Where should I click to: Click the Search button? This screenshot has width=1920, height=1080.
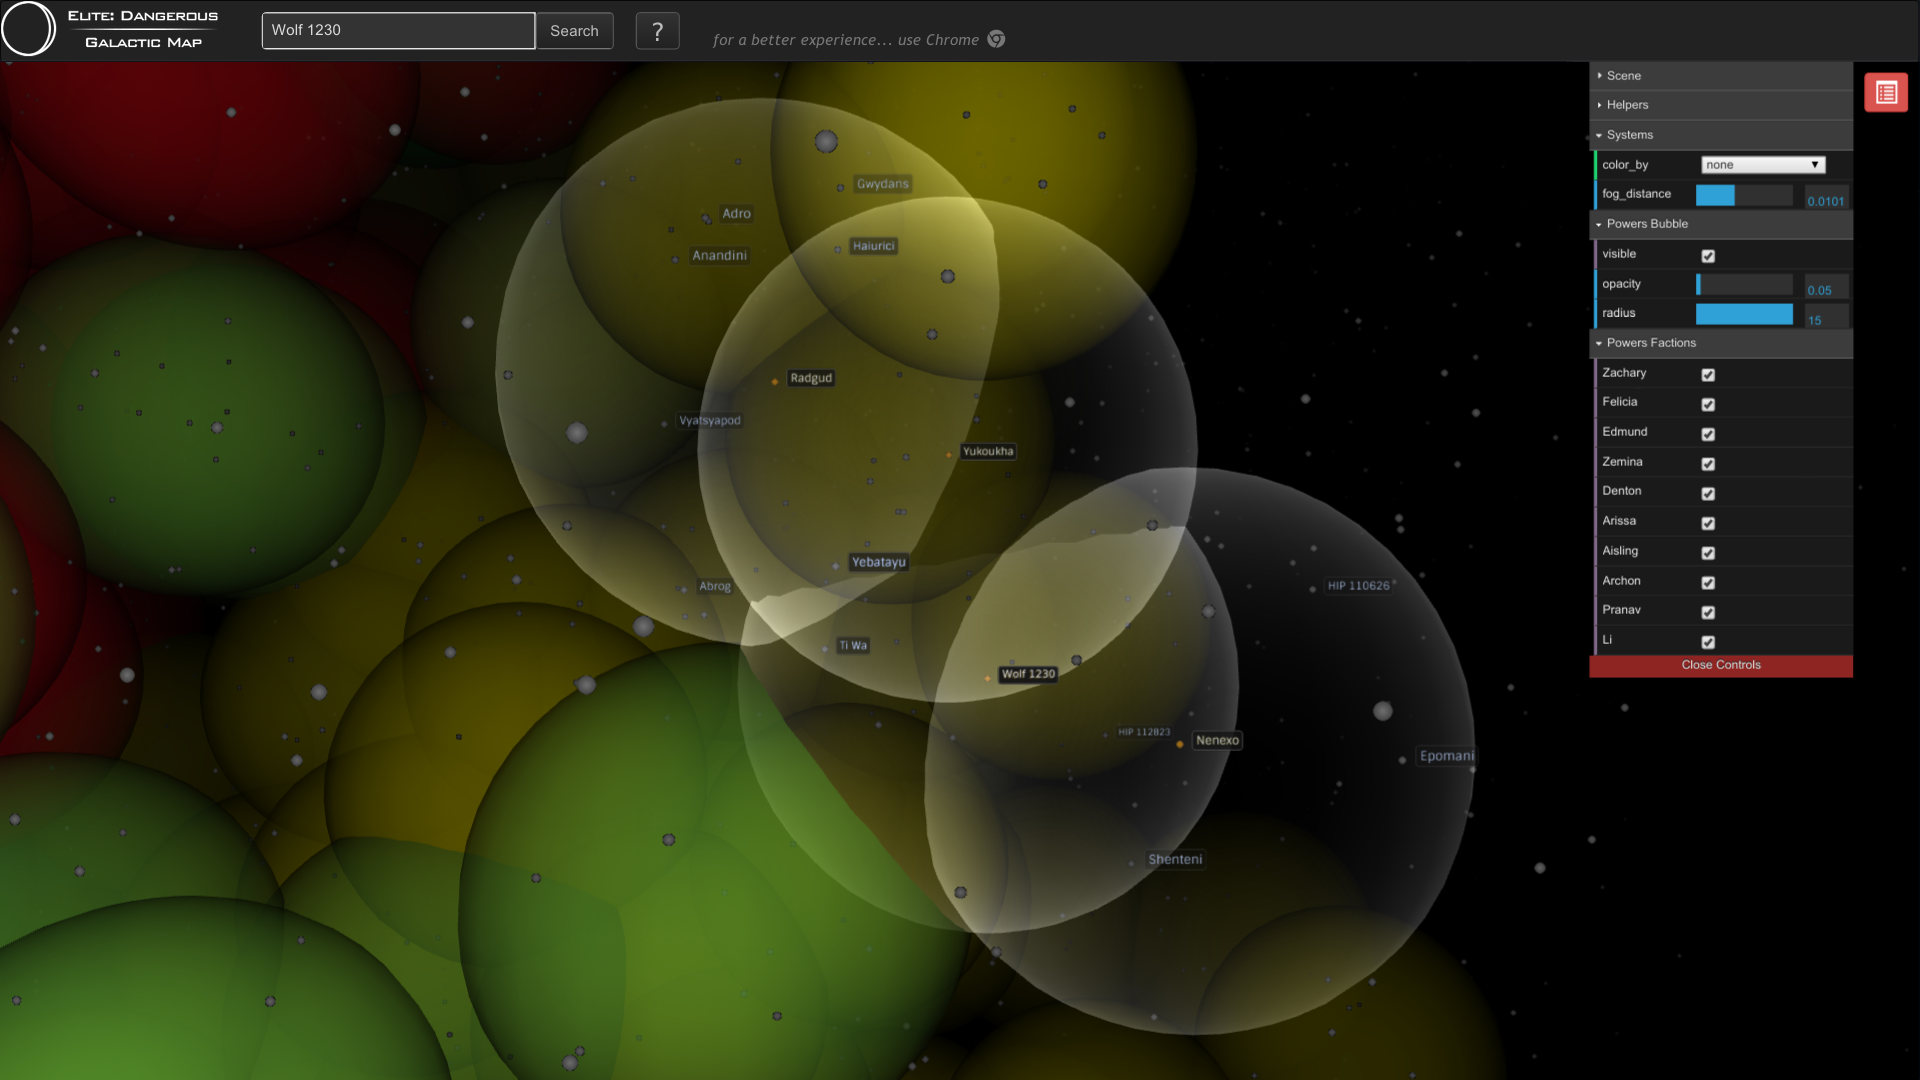pos(574,31)
